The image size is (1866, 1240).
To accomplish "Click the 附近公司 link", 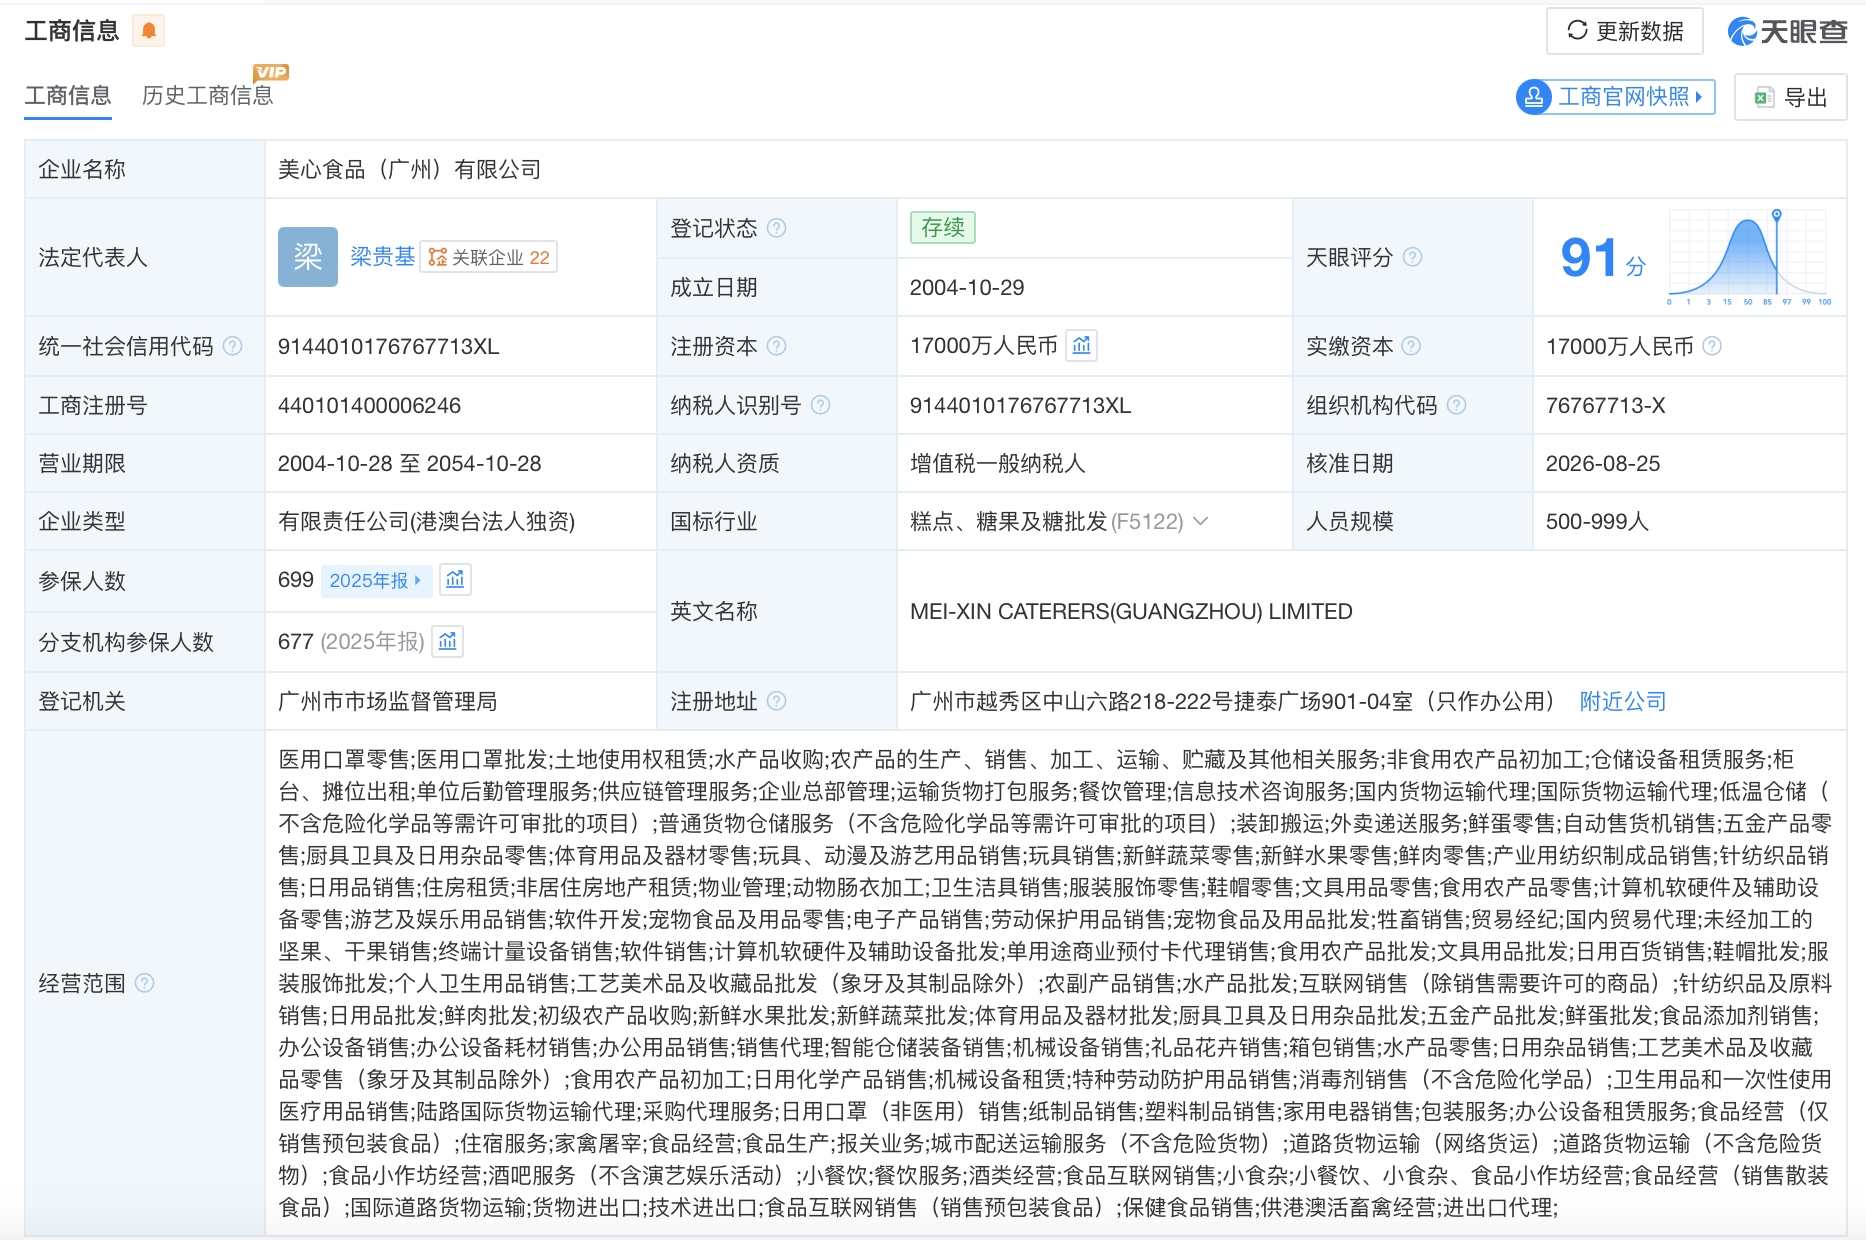I will [1623, 701].
